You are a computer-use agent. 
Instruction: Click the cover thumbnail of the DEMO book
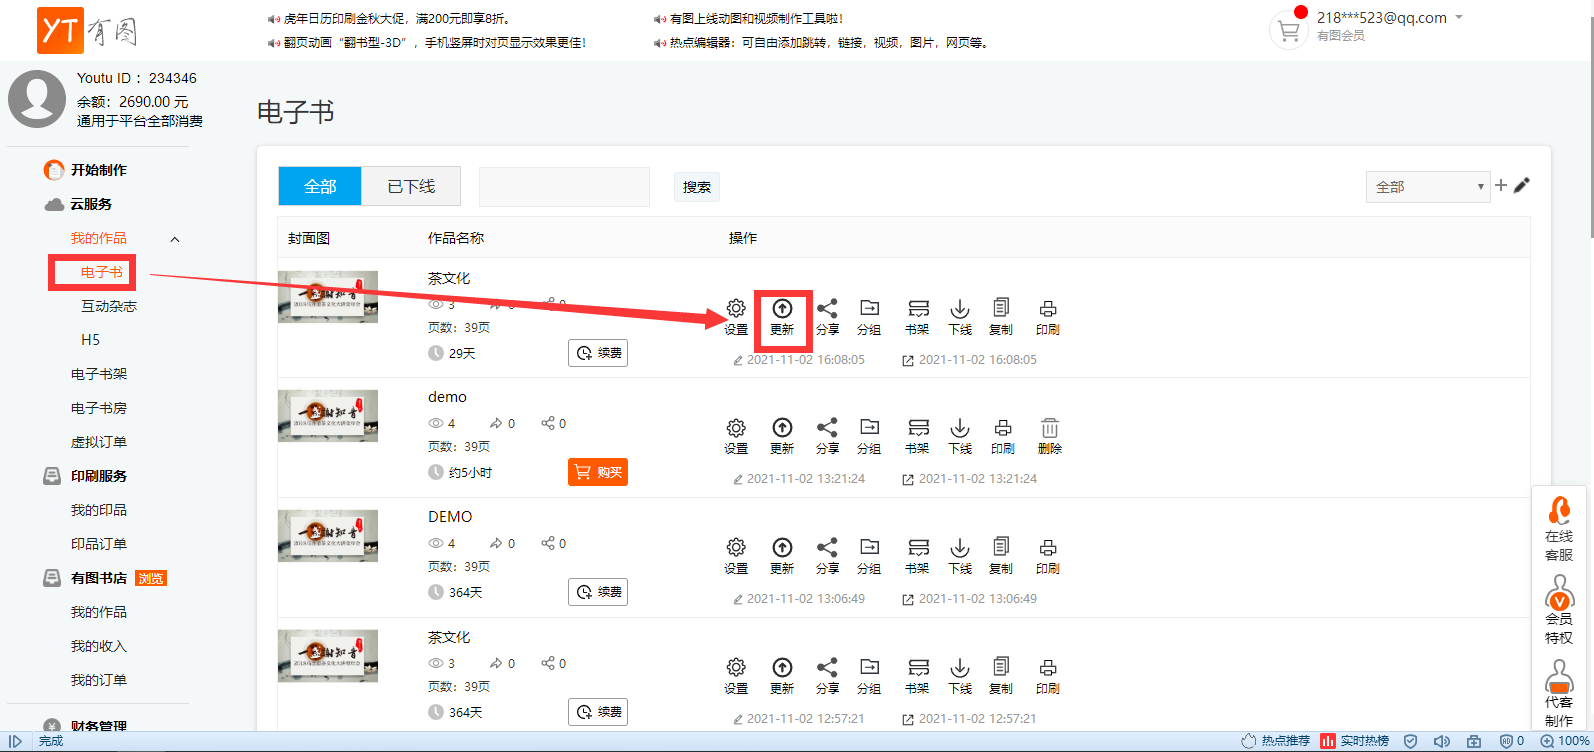tap(328, 536)
